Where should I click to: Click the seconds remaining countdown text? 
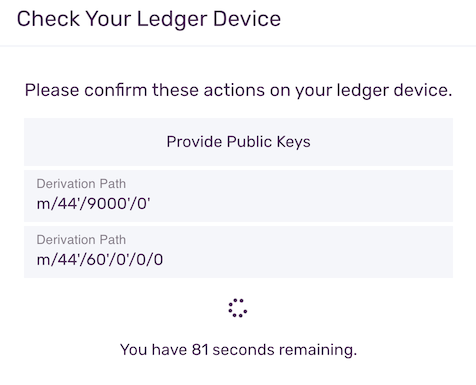click(x=238, y=350)
